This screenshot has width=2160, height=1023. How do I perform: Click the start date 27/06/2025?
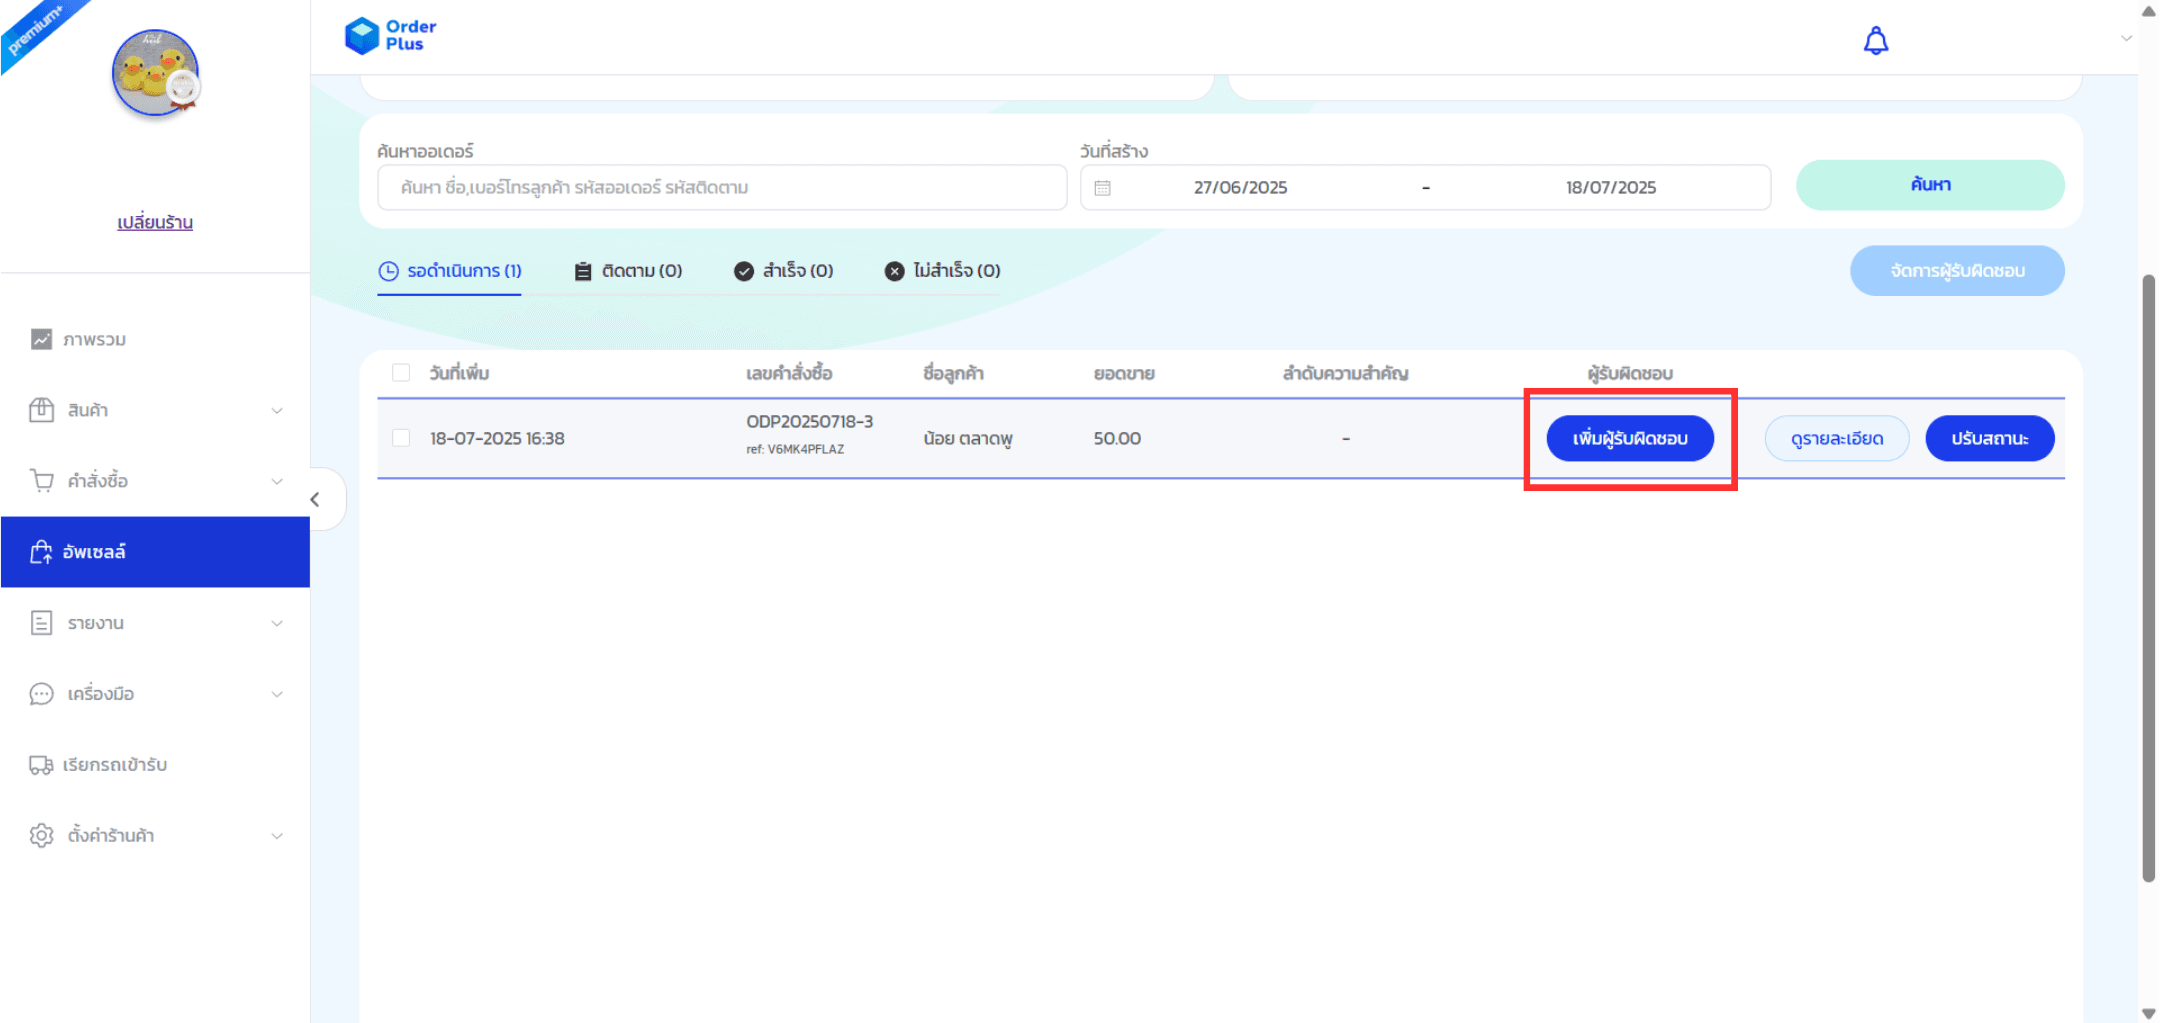(x=1240, y=188)
